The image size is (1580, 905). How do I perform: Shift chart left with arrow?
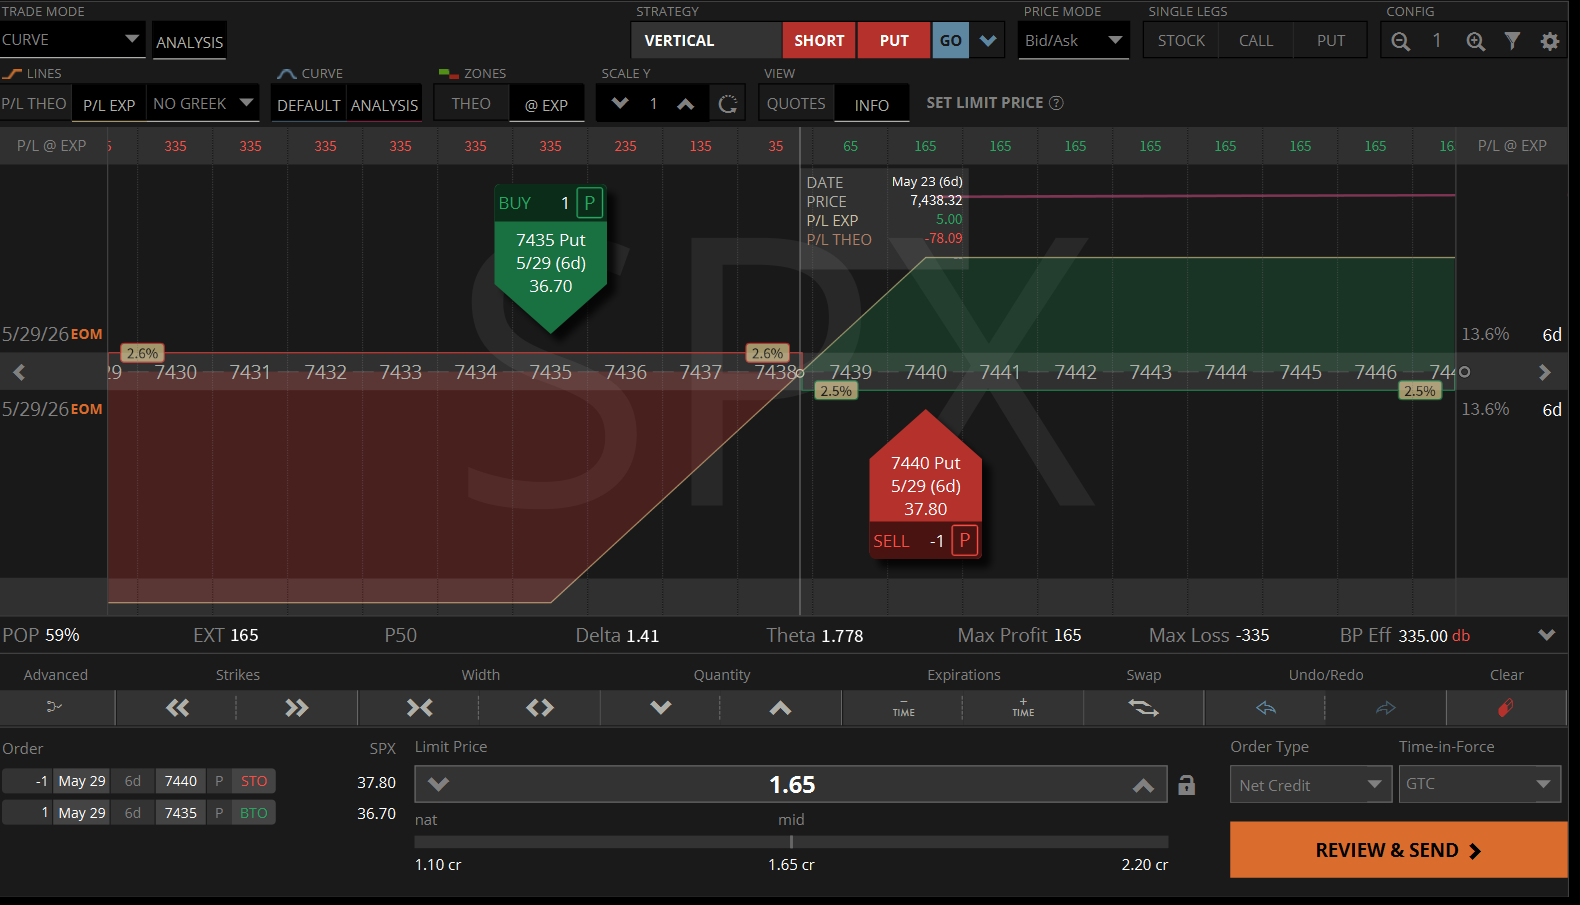coord(19,372)
